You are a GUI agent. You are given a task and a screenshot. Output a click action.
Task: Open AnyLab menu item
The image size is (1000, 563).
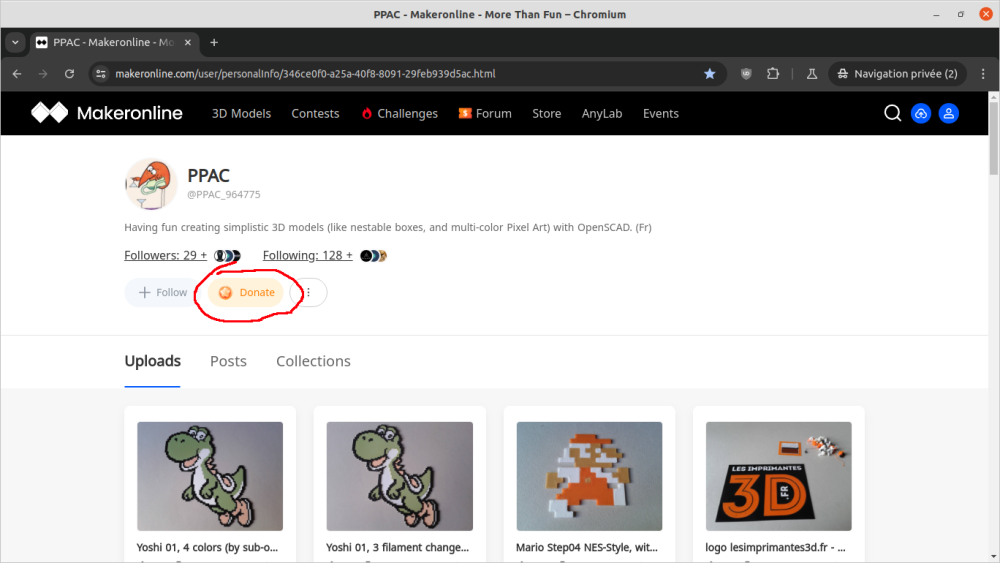point(601,113)
